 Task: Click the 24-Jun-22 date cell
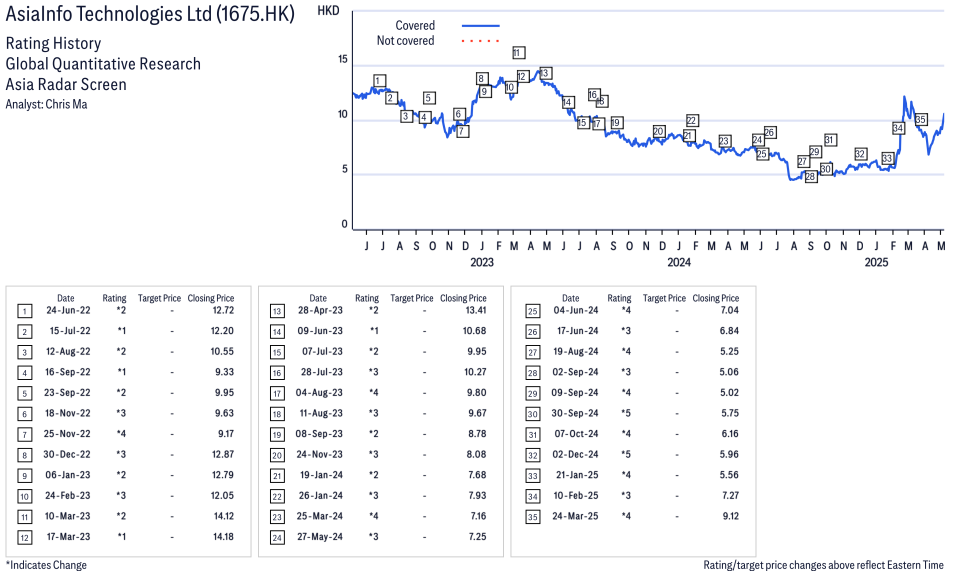pos(68,310)
